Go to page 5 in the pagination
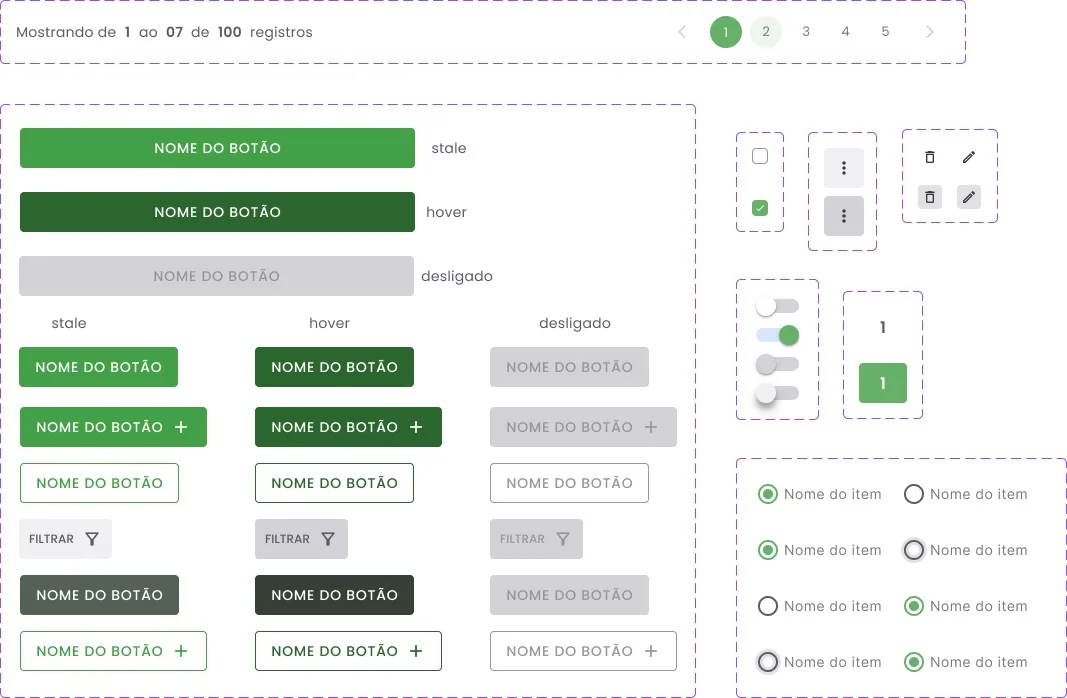This screenshot has height=698, width=1067. (885, 31)
